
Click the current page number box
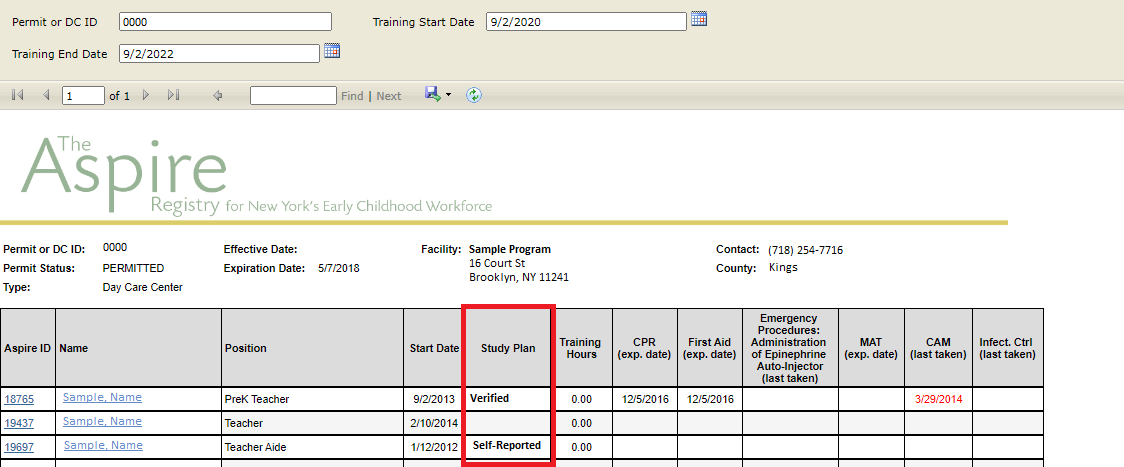coord(83,96)
